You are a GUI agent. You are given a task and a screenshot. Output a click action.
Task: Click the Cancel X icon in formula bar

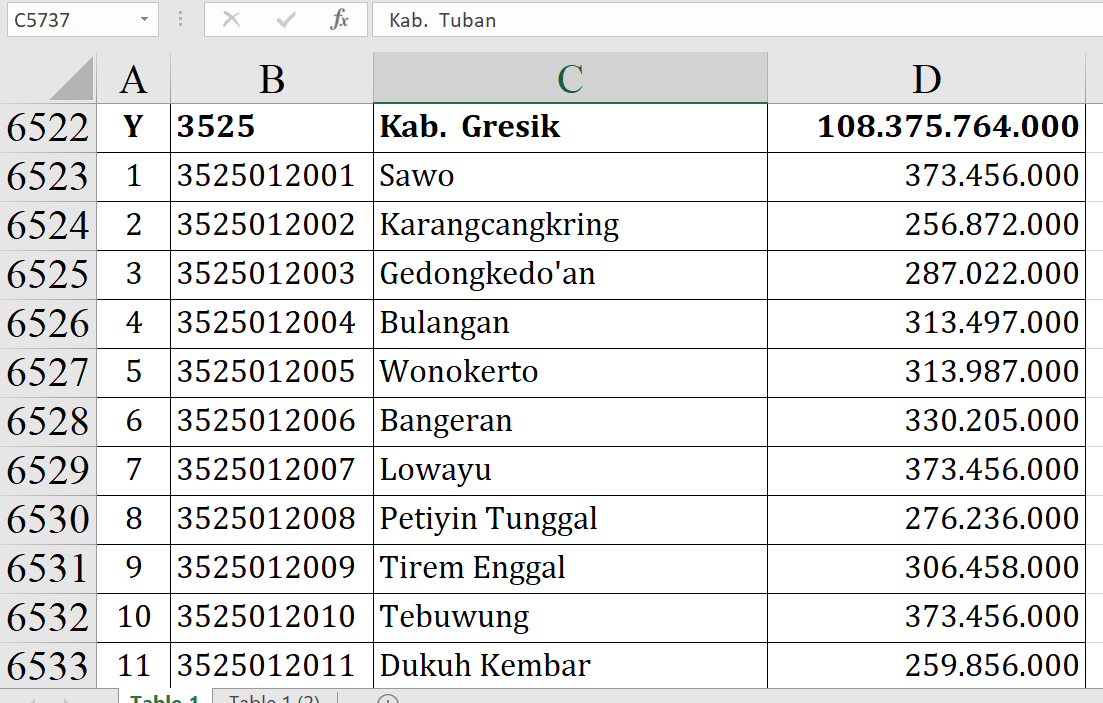pos(231,20)
